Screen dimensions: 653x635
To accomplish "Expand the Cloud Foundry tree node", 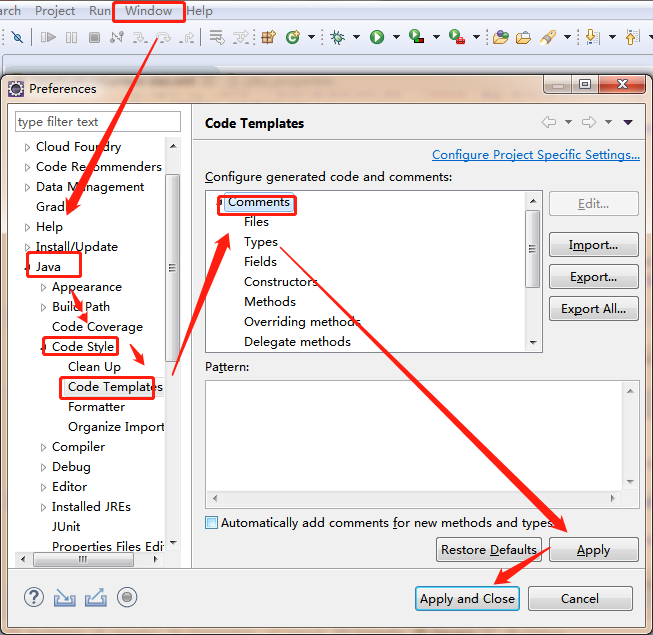I will tap(27, 147).
